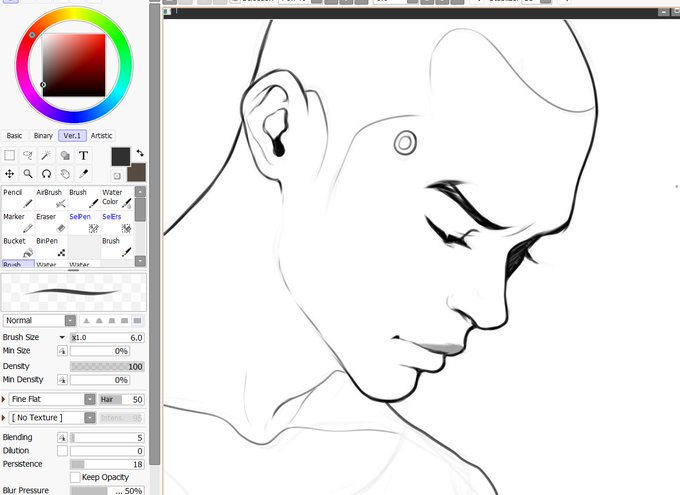
Task: Pick the sharpest pointed edge shape
Action: tap(86, 321)
